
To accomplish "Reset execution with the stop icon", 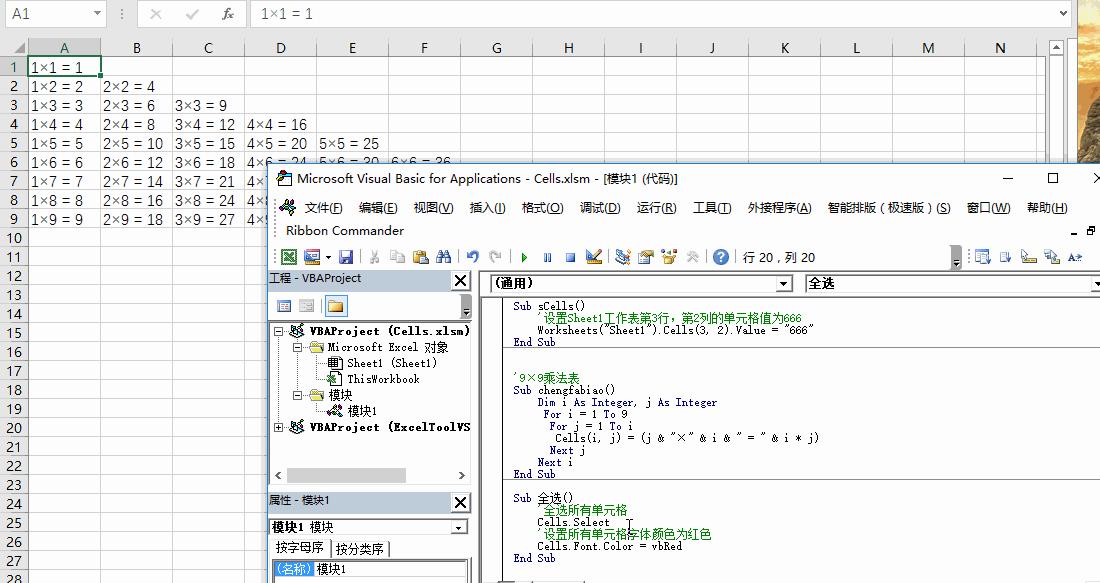I will [570, 257].
